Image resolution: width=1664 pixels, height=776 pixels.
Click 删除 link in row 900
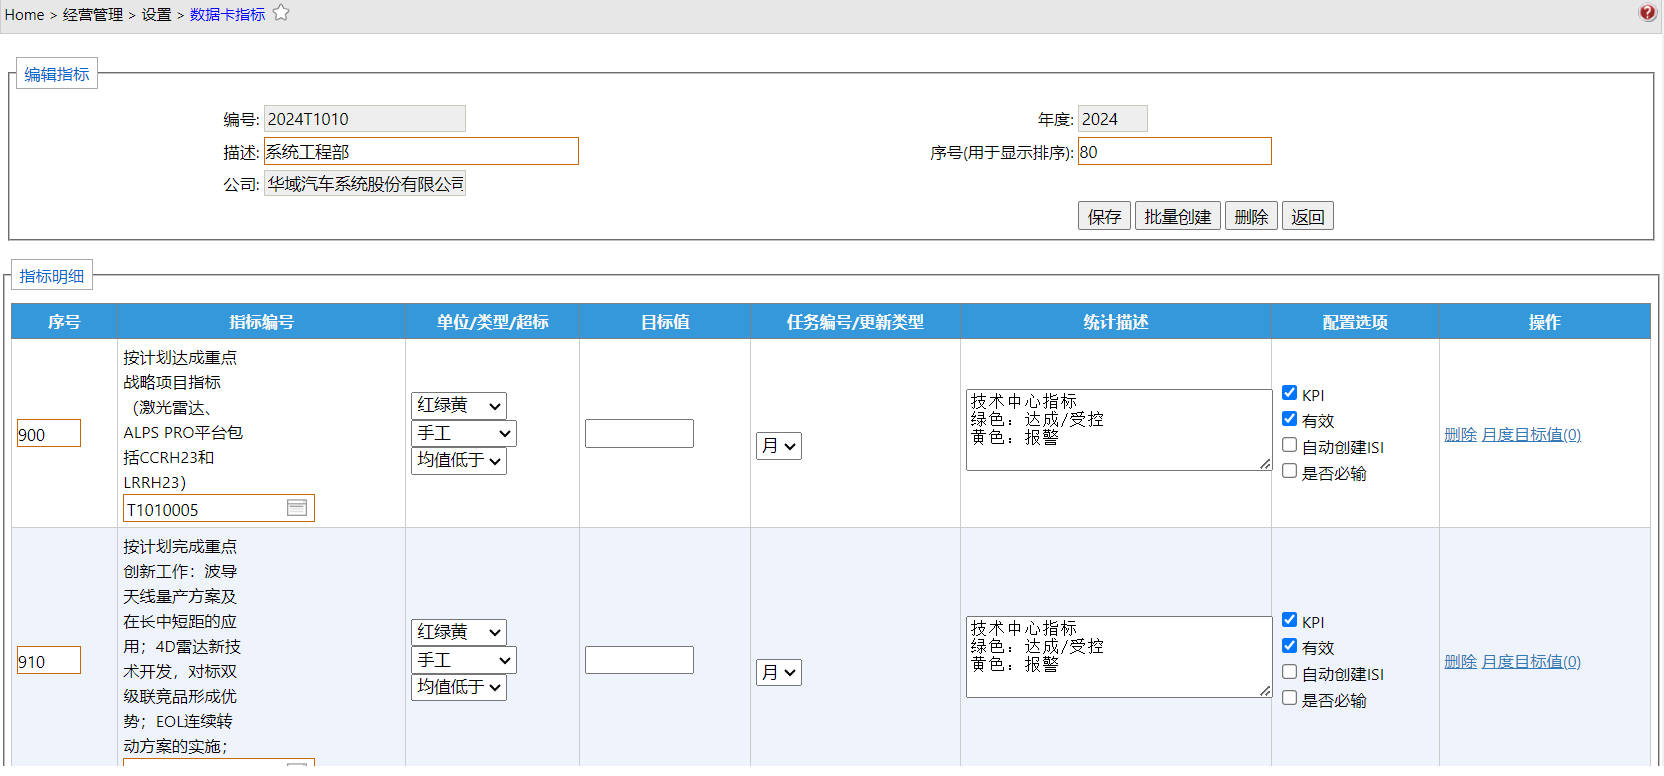pyautogui.click(x=1460, y=434)
